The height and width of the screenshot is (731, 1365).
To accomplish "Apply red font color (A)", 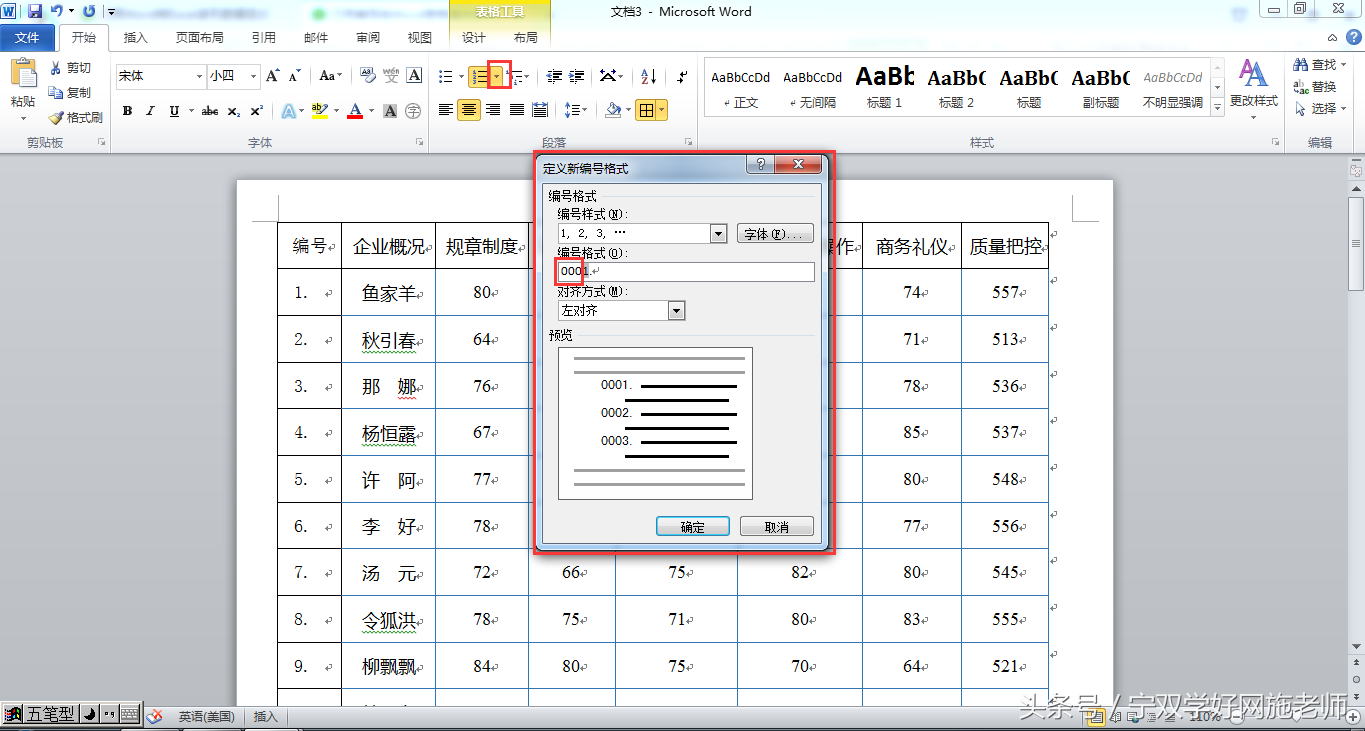I will click(355, 111).
